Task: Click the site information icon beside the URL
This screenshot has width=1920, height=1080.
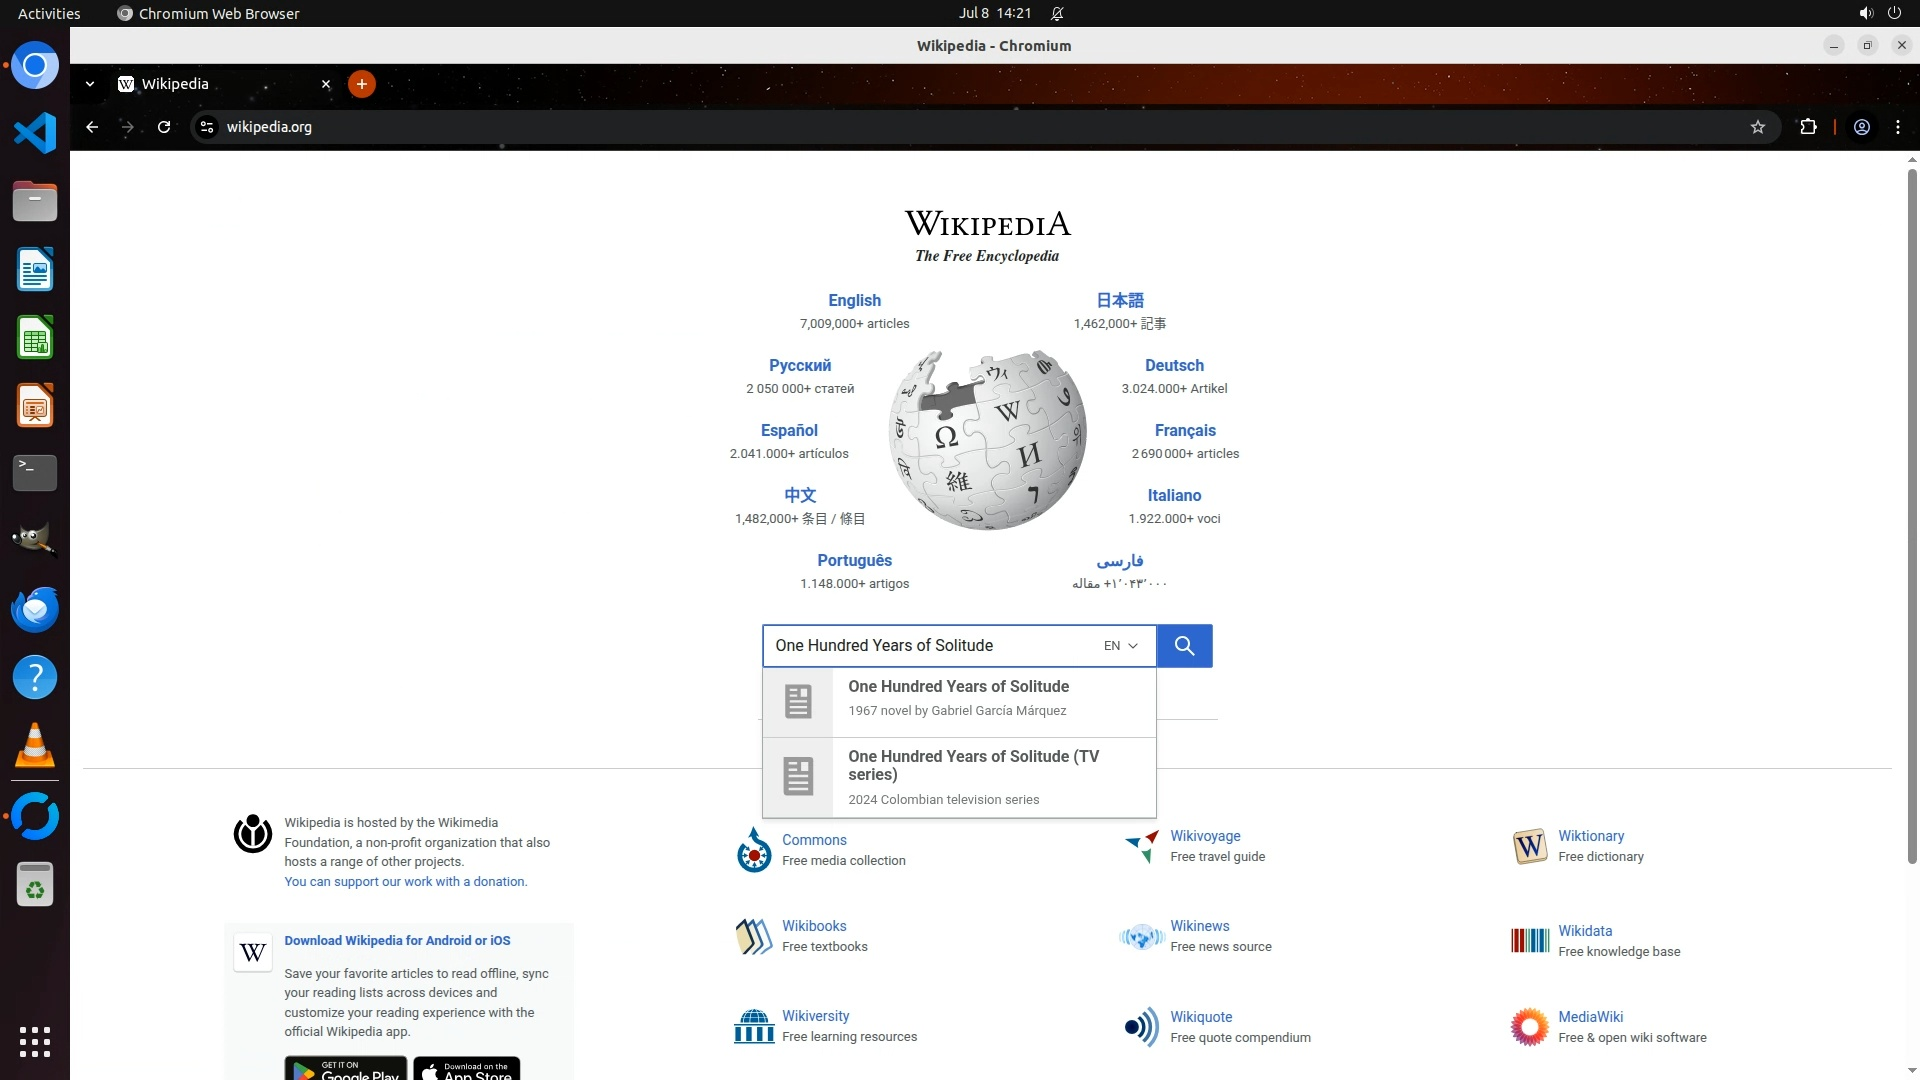Action: [x=207, y=127]
